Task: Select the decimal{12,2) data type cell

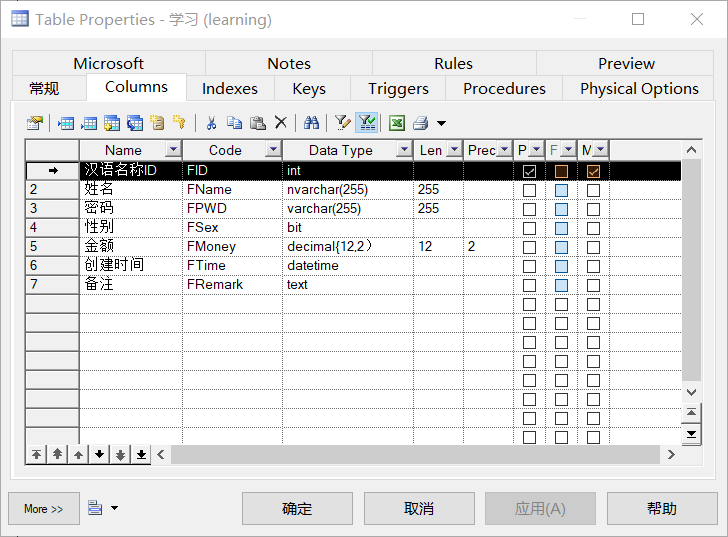Action: 348,246
